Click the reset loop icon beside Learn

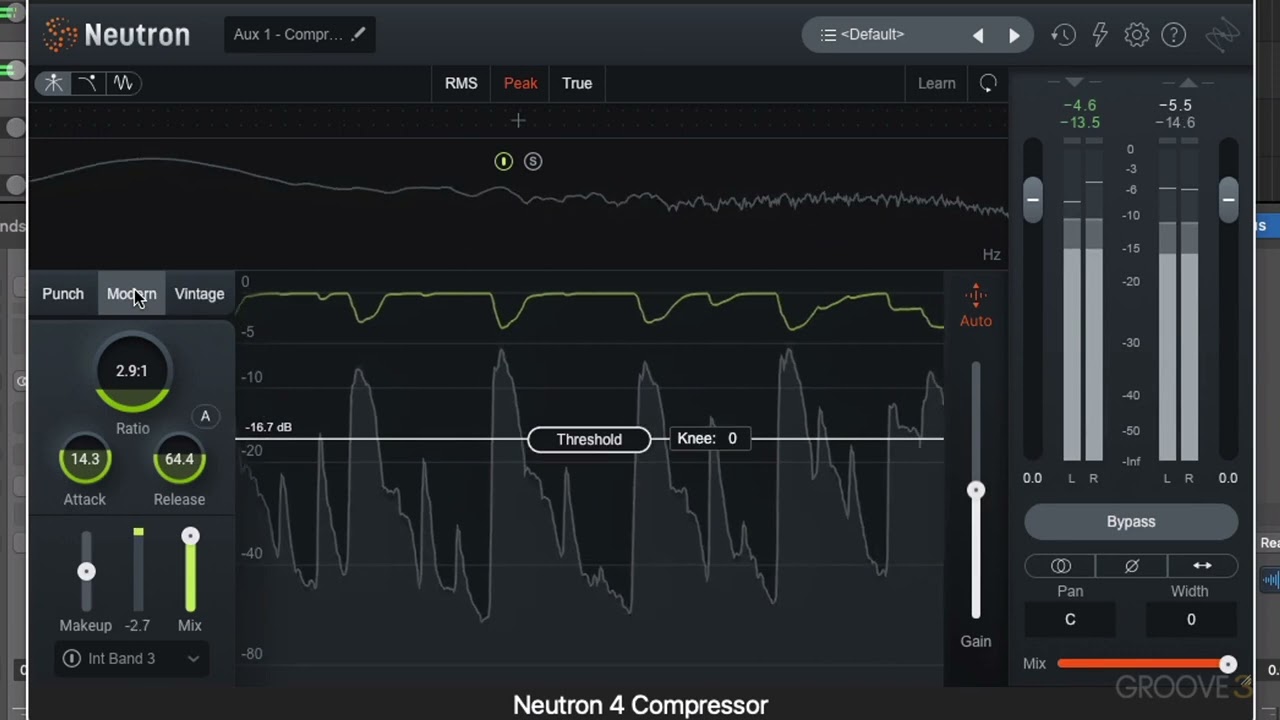(x=988, y=83)
